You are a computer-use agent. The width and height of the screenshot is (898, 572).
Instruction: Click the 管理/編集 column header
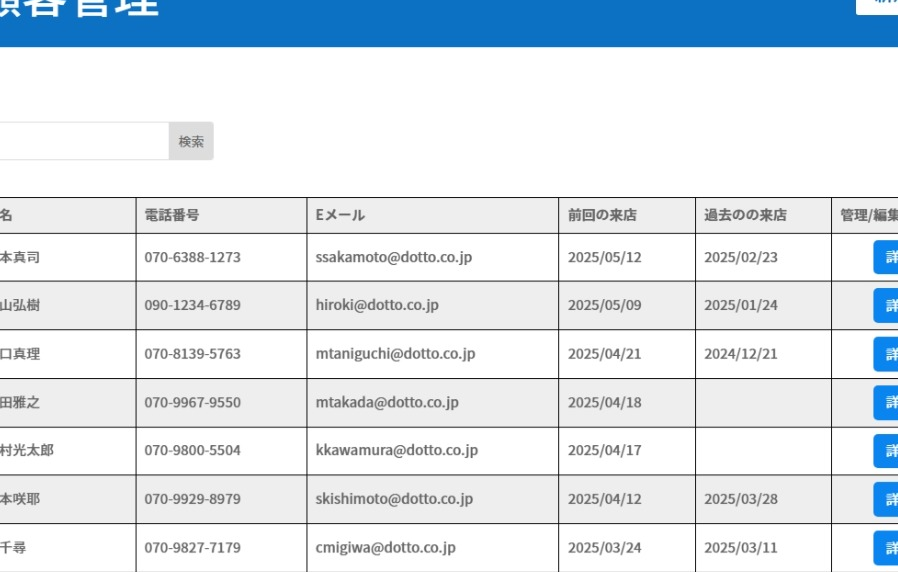[x=868, y=215]
